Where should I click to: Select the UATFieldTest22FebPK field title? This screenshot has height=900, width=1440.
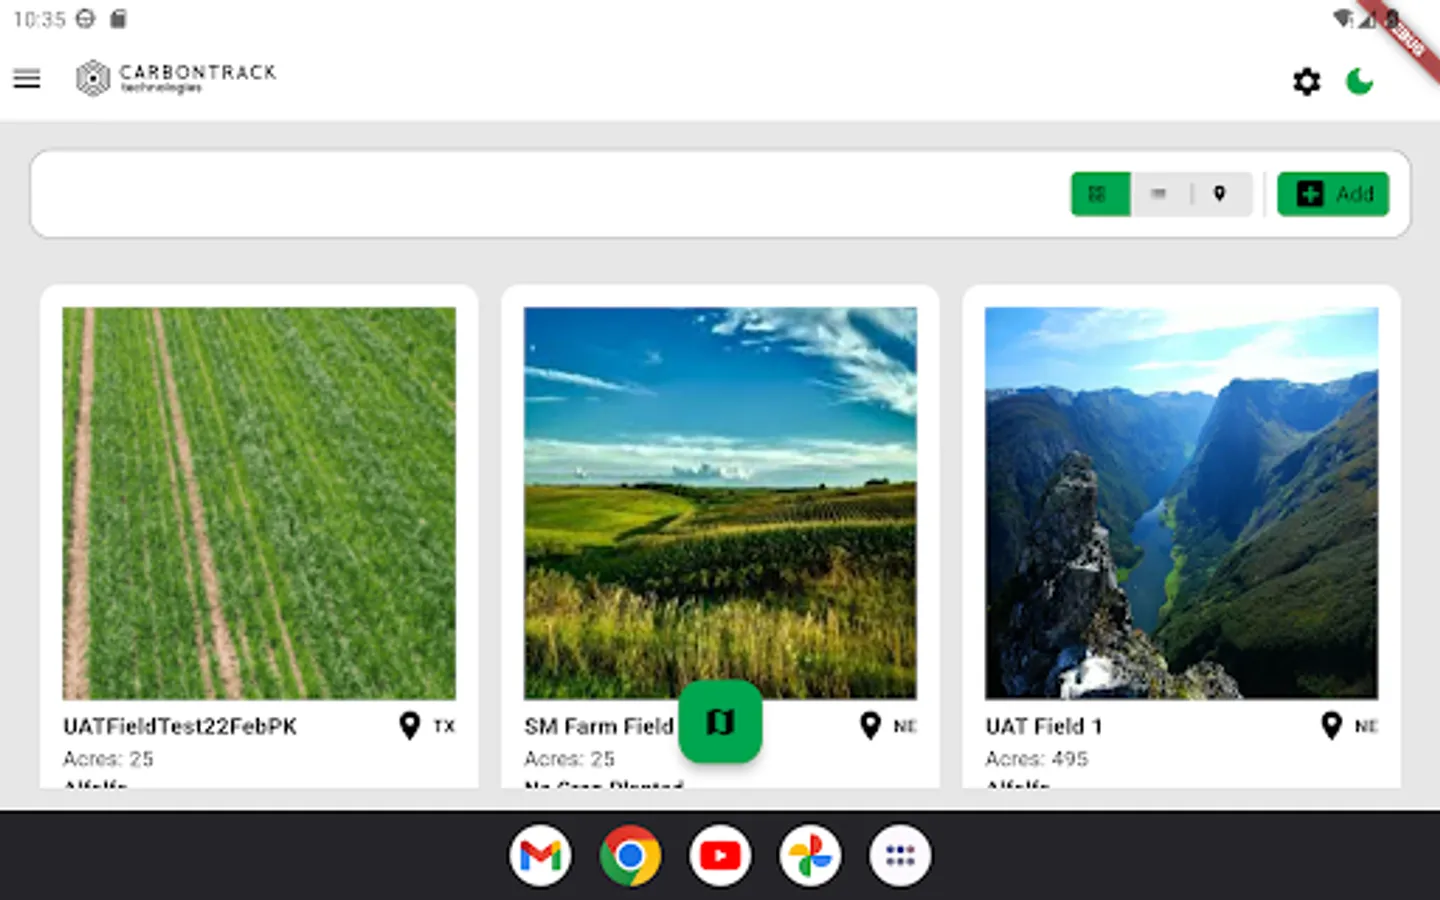coord(180,727)
